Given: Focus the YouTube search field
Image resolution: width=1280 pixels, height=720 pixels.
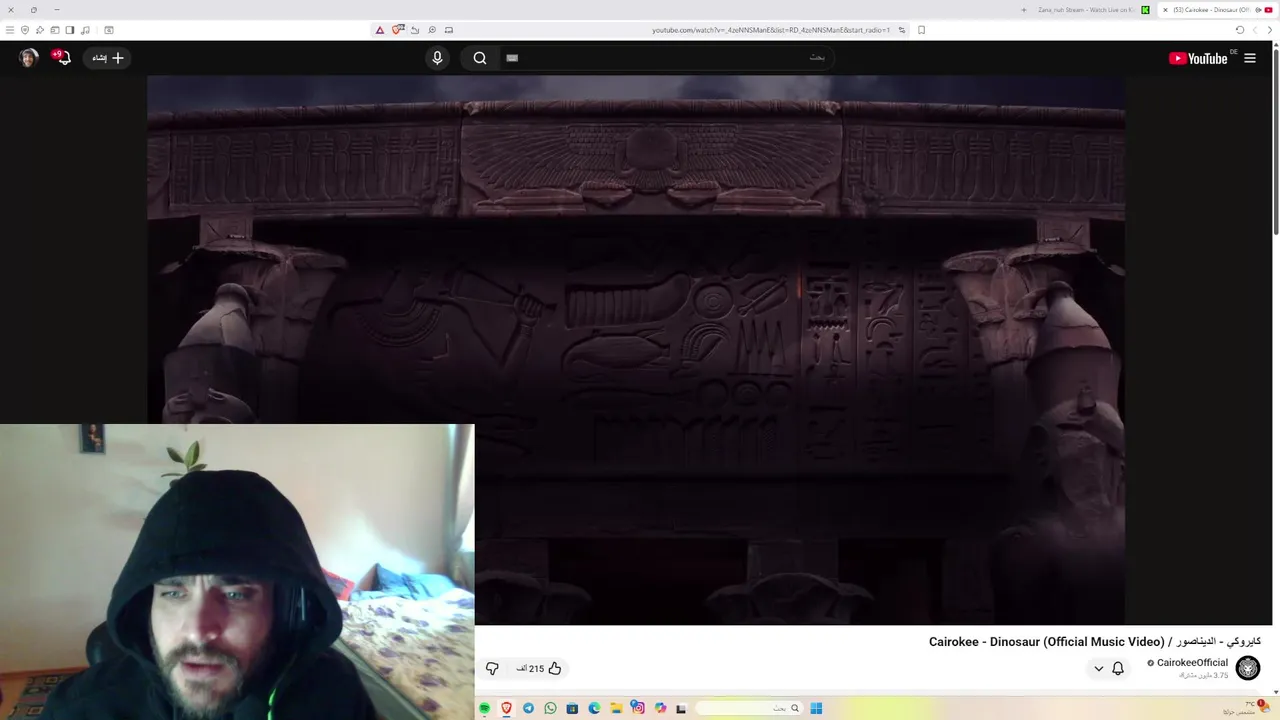Looking at the screenshot, I should click(666, 58).
